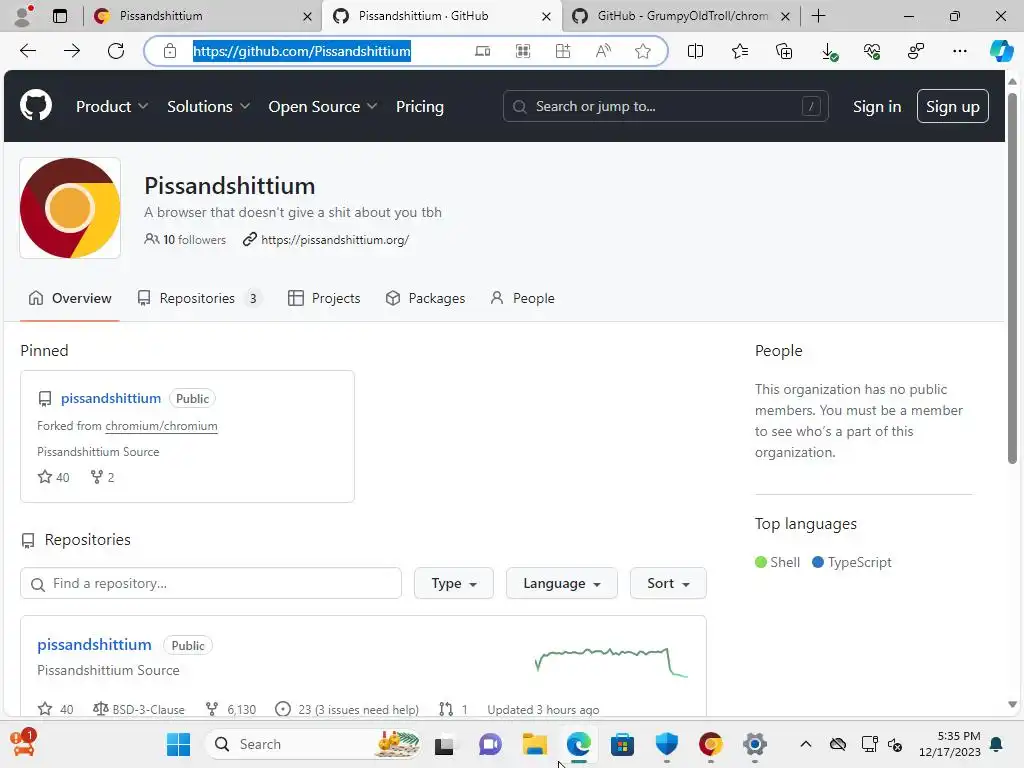Click the page vertical scrollbar
This screenshot has height=768, width=1024.
pyautogui.click(x=1012, y=278)
